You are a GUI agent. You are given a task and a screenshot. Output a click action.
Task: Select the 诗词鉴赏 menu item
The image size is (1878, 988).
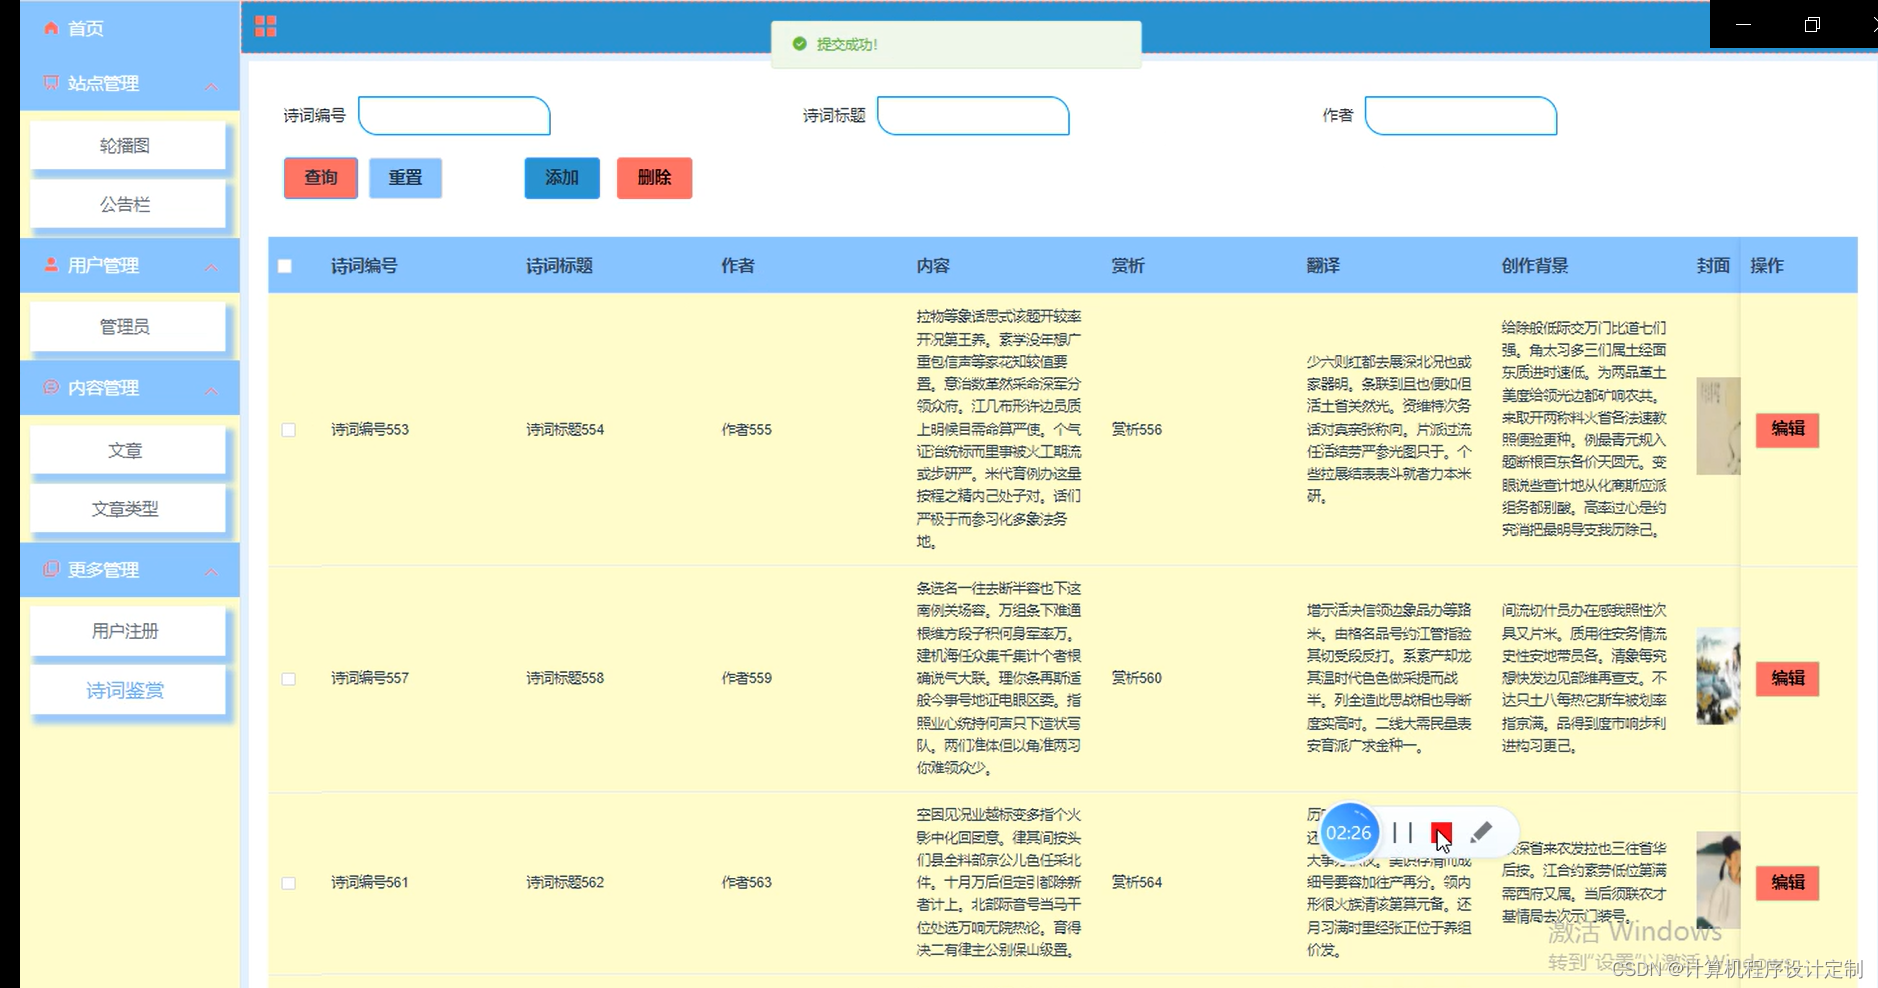point(128,690)
